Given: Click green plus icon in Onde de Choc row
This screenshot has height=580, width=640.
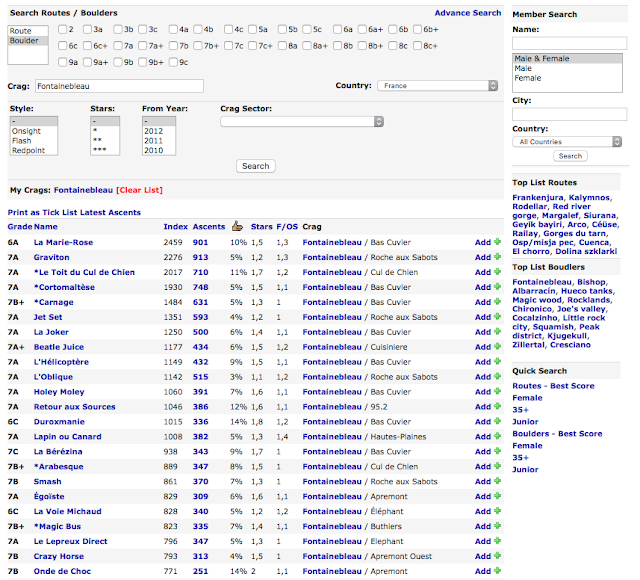Looking at the screenshot, I should pos(497,571).
